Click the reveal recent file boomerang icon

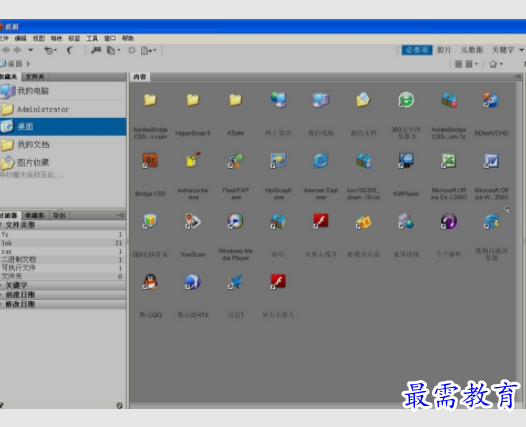50,50
